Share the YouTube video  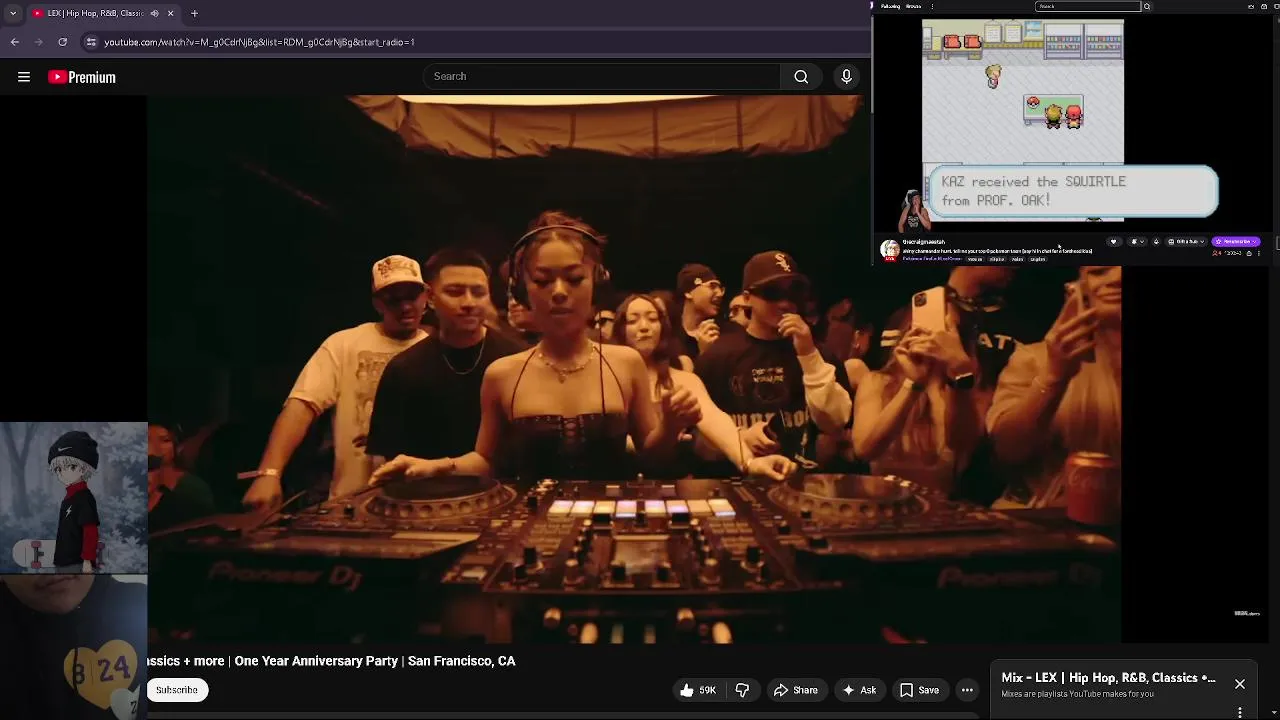pyautogui.click(x=796, y=690)
